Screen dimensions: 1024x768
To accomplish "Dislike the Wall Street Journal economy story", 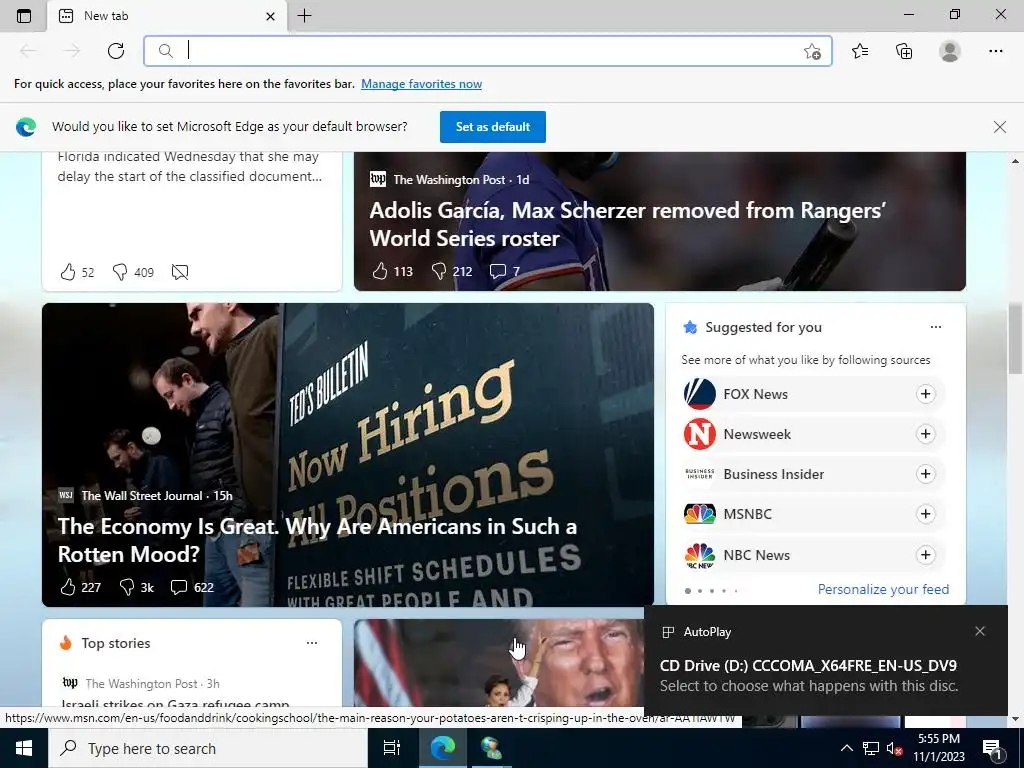I will click(x=127, y=587).
